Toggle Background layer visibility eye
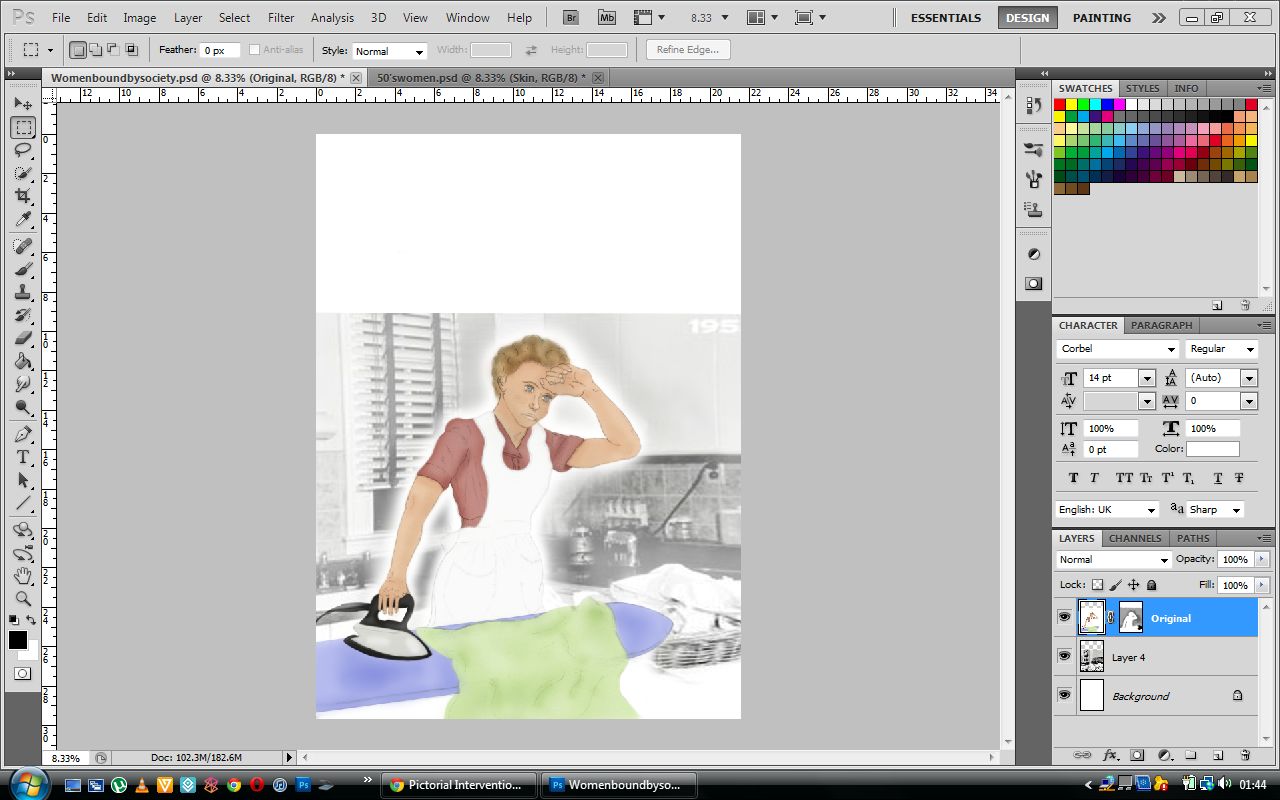This screenshot has width=1280, height=800. [x=1064, y=695]
